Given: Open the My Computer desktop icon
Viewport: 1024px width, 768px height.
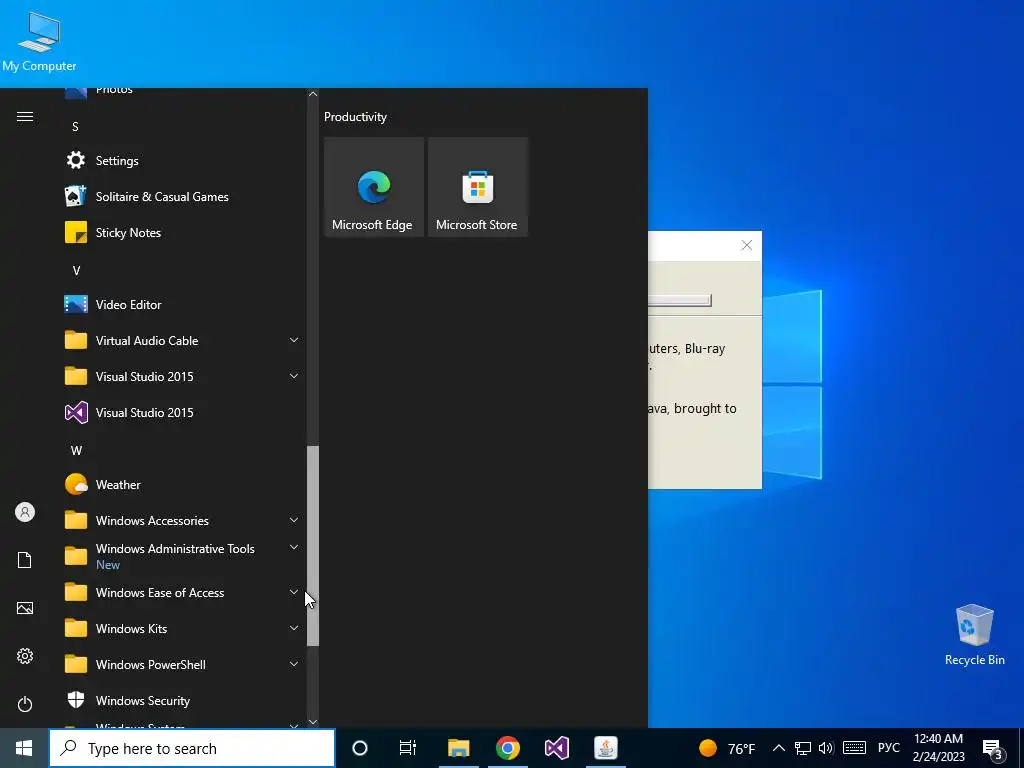Looking at the screenshot, I should [x=39, y=41].
